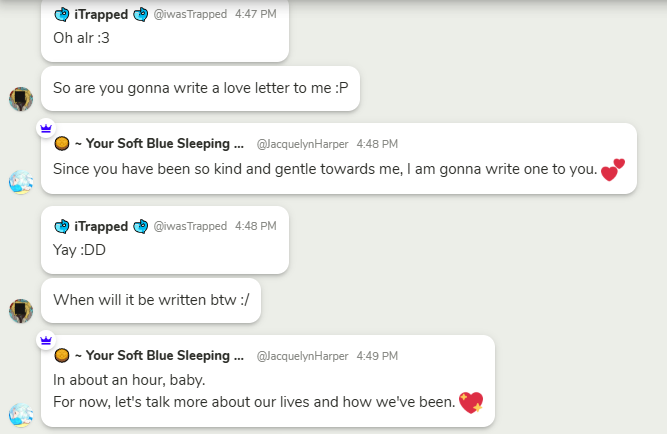Open the avatar beside the love letter question

(21, 99)
